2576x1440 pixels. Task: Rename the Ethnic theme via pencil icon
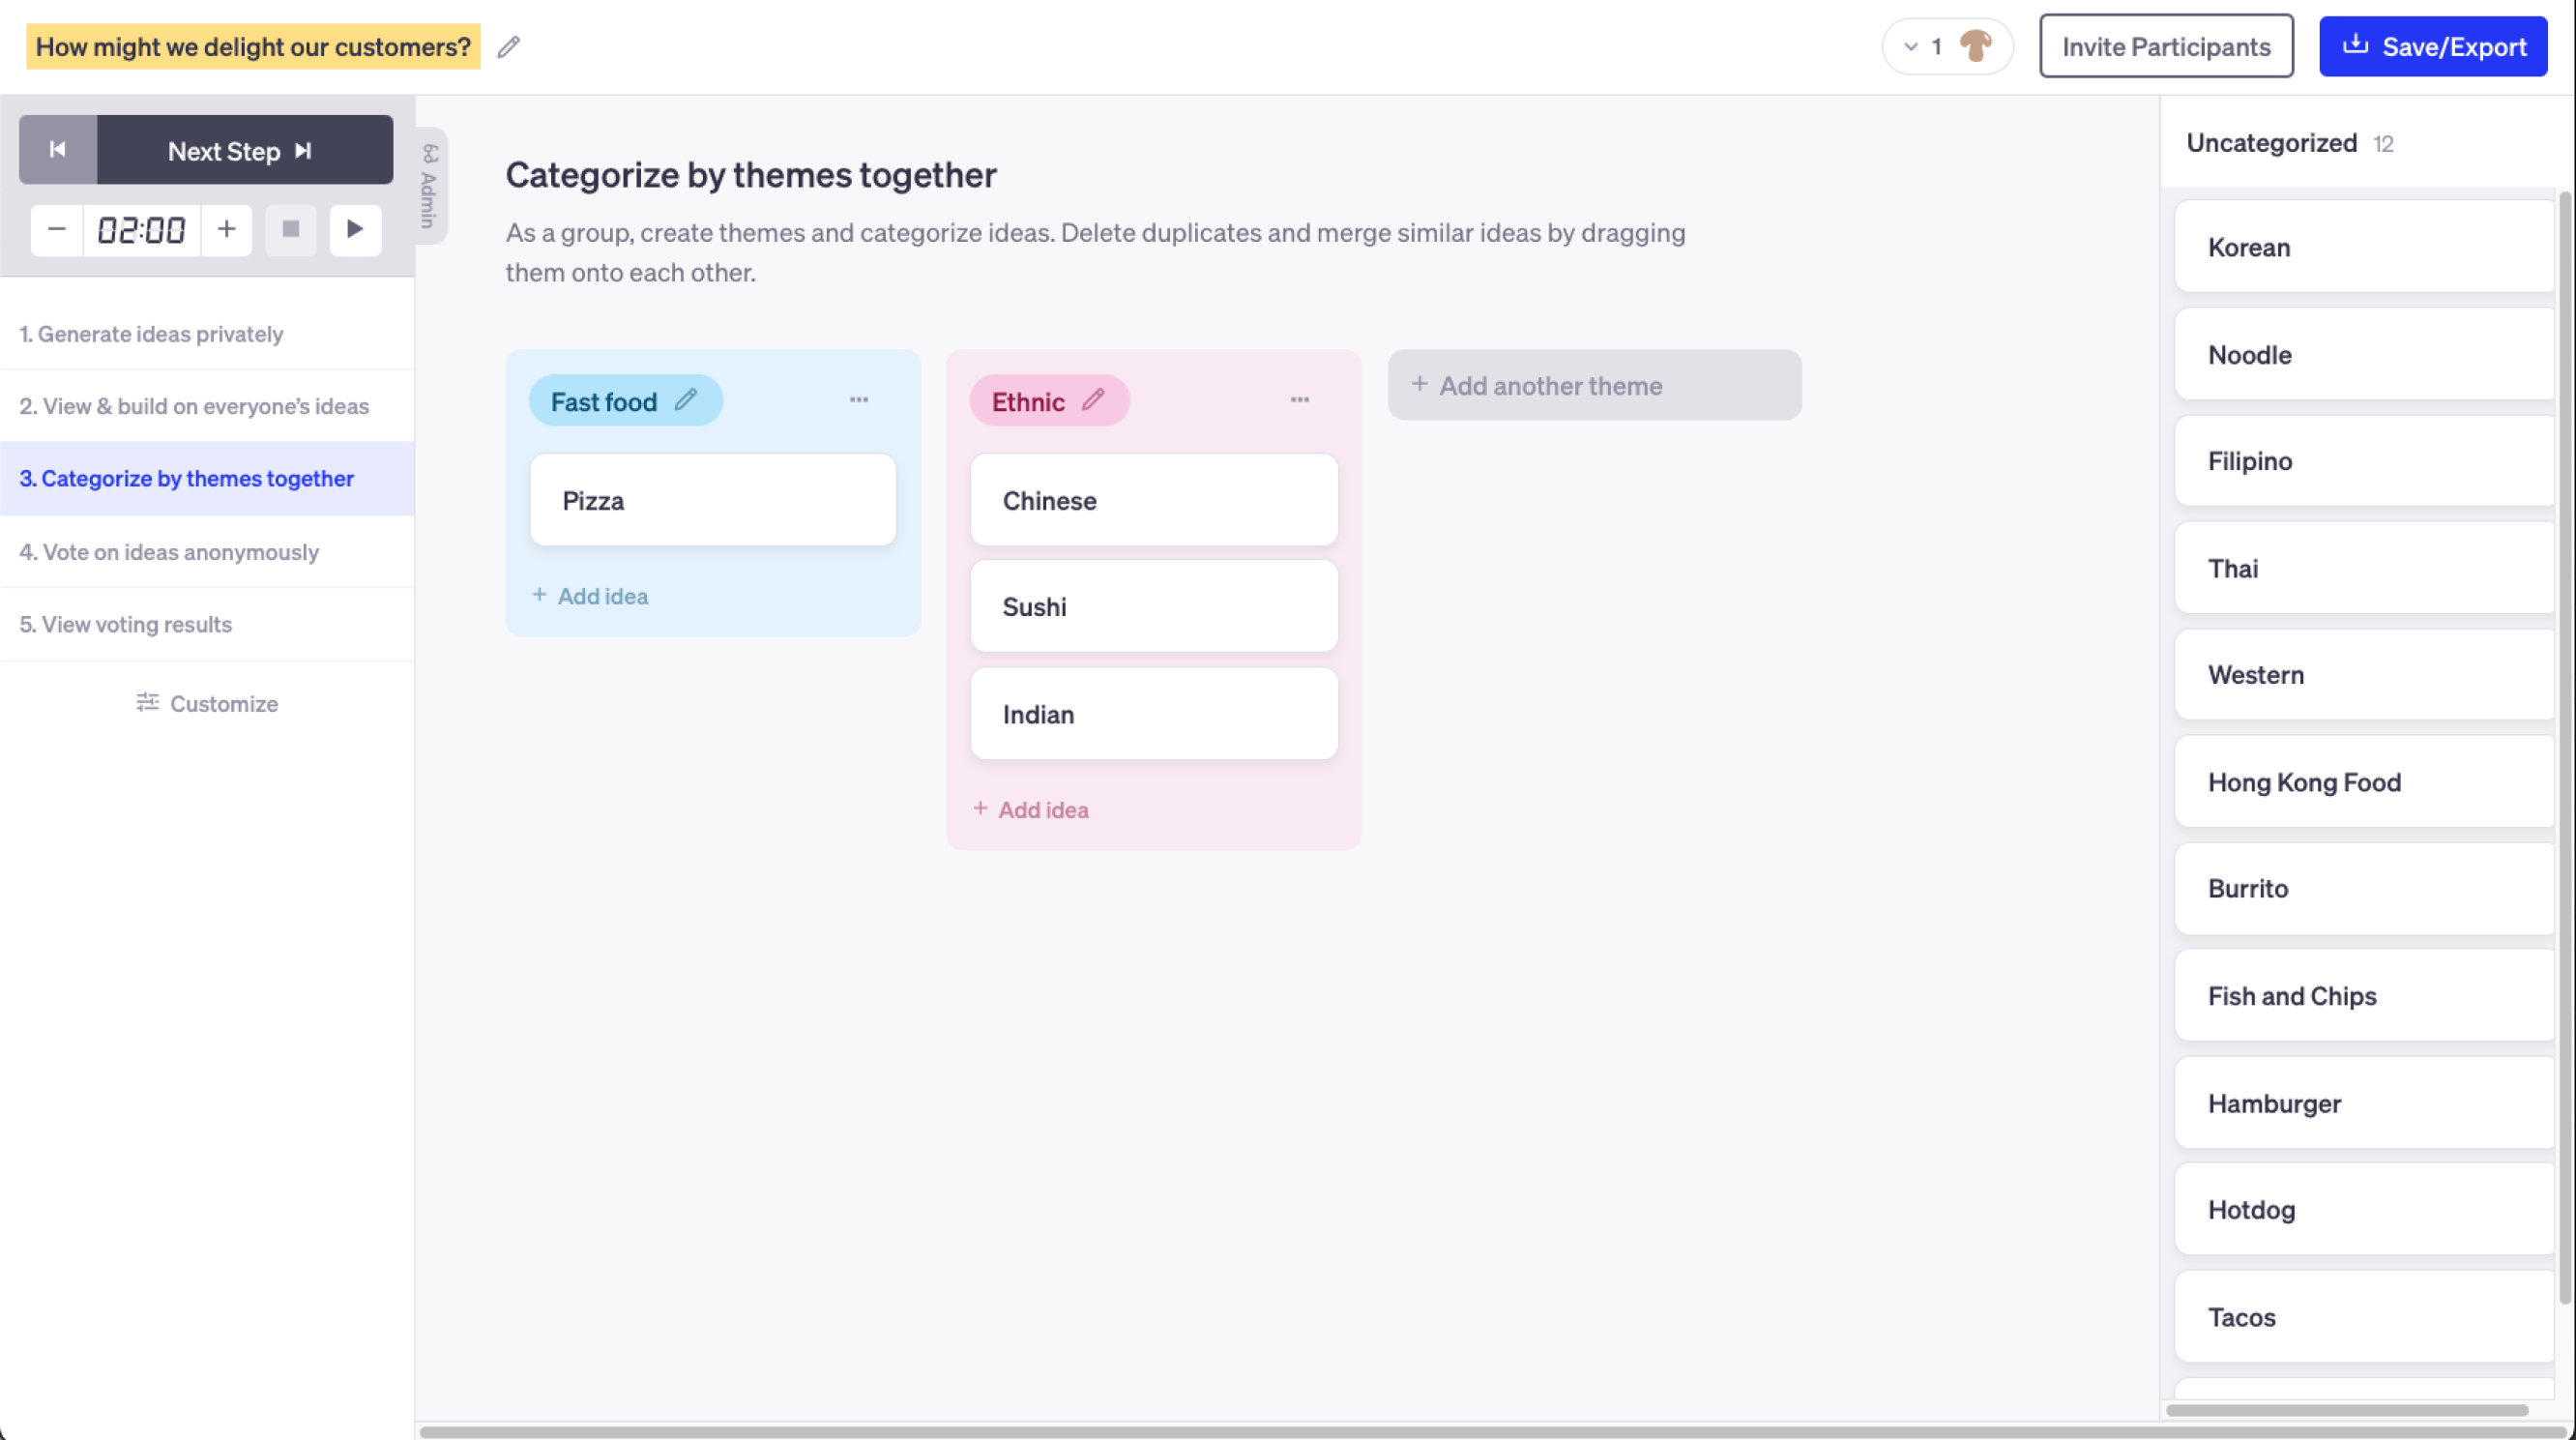(x=1093, y=399)
